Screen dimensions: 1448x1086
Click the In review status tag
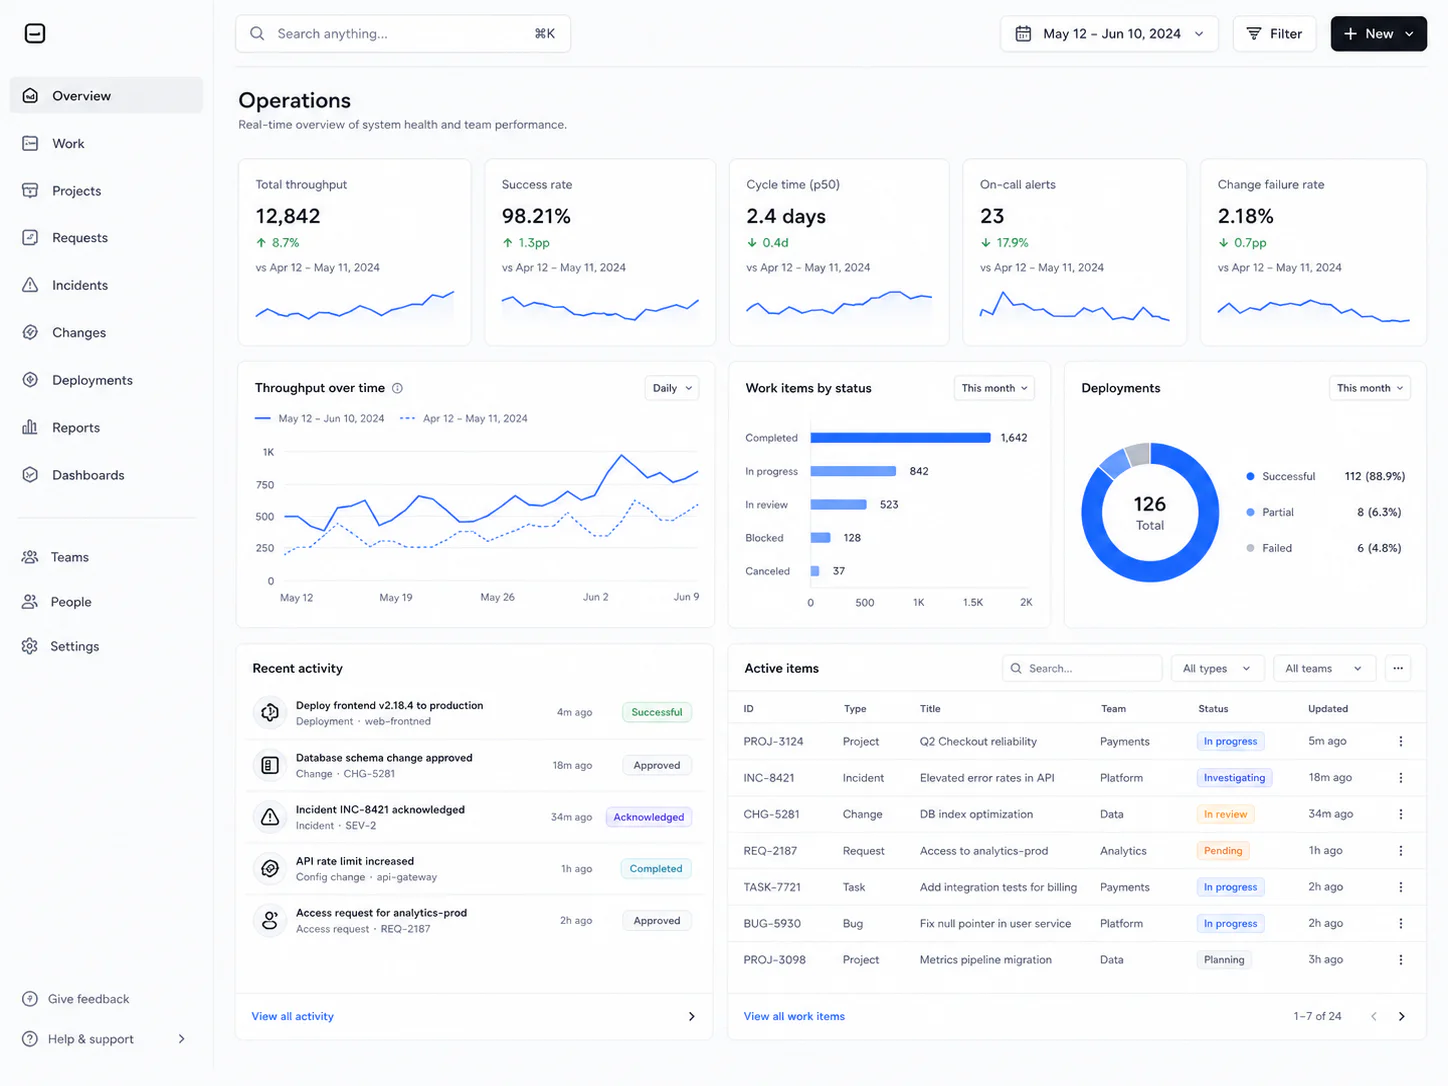click(1225, 814)
